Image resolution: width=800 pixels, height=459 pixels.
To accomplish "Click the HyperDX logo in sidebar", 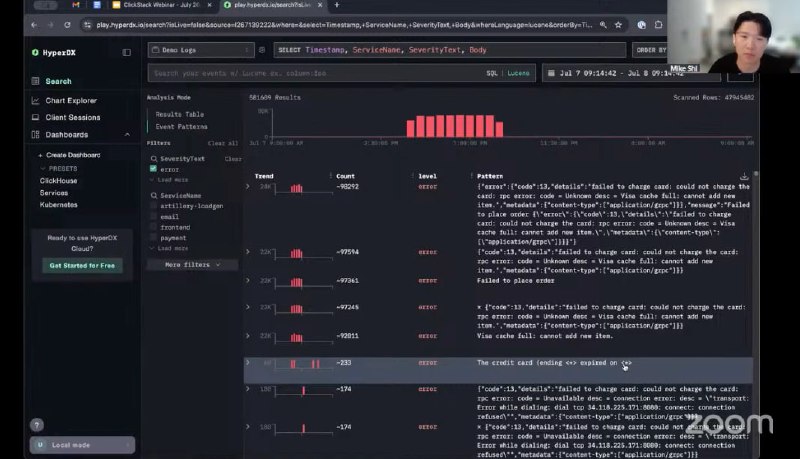I will [x=54, y=53].
